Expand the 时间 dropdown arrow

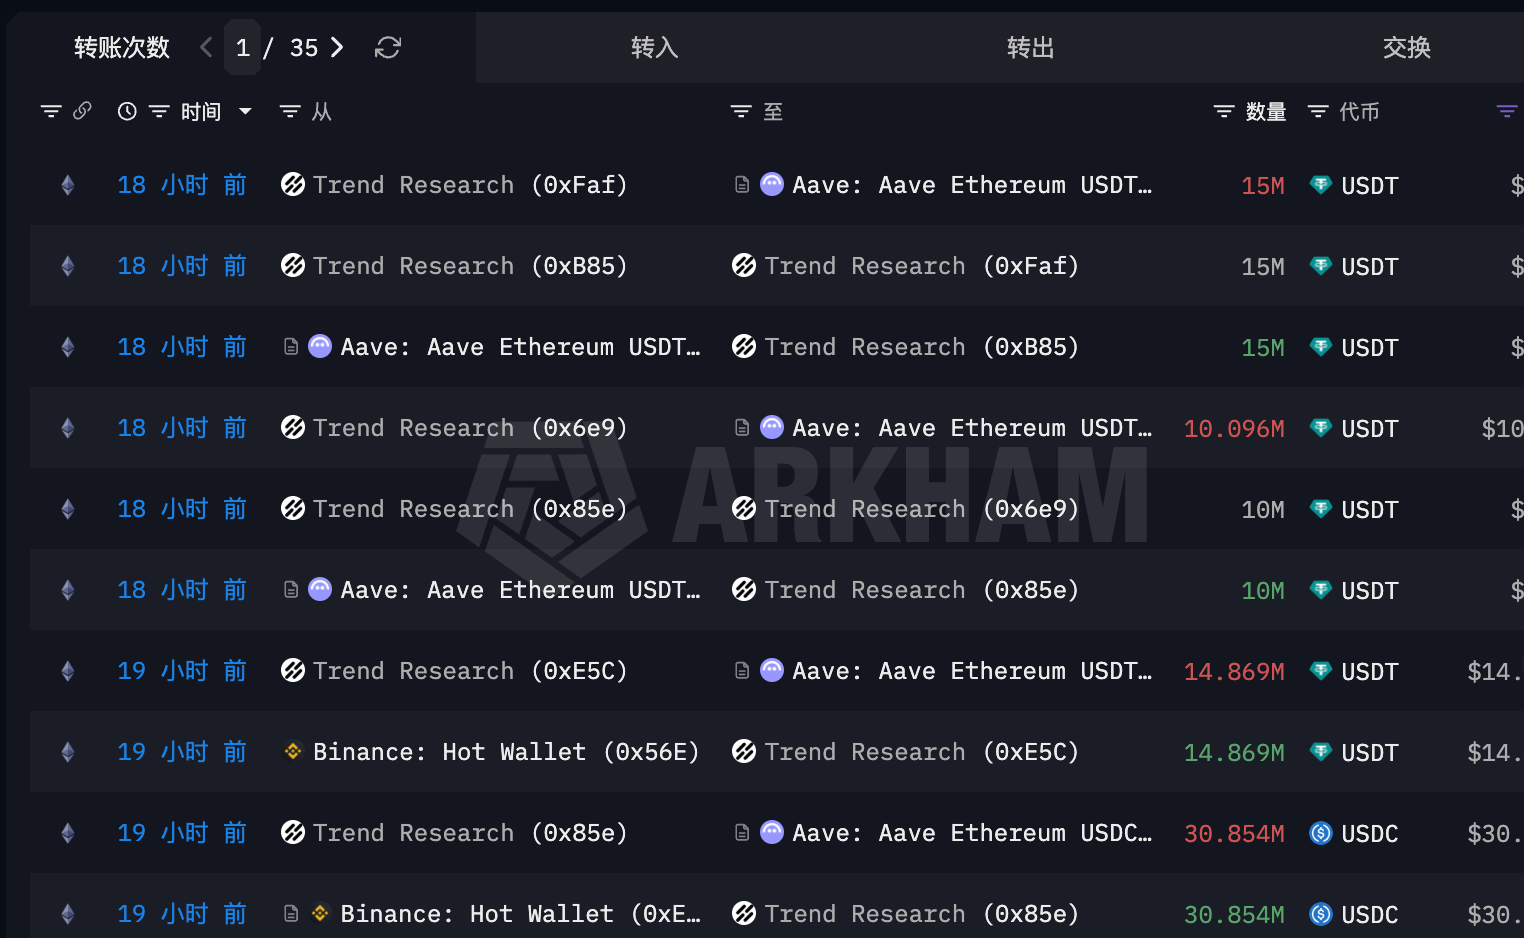245,111
